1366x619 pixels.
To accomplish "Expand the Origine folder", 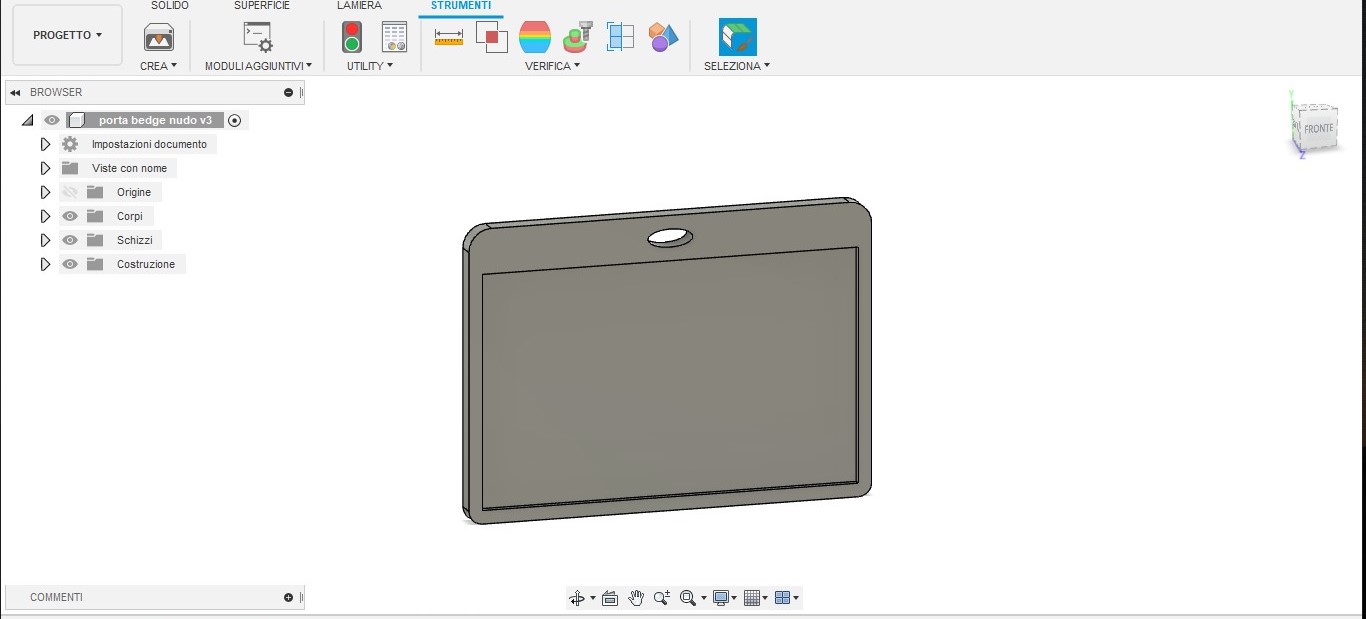I will pyautogui.click(x=45, y=192).
